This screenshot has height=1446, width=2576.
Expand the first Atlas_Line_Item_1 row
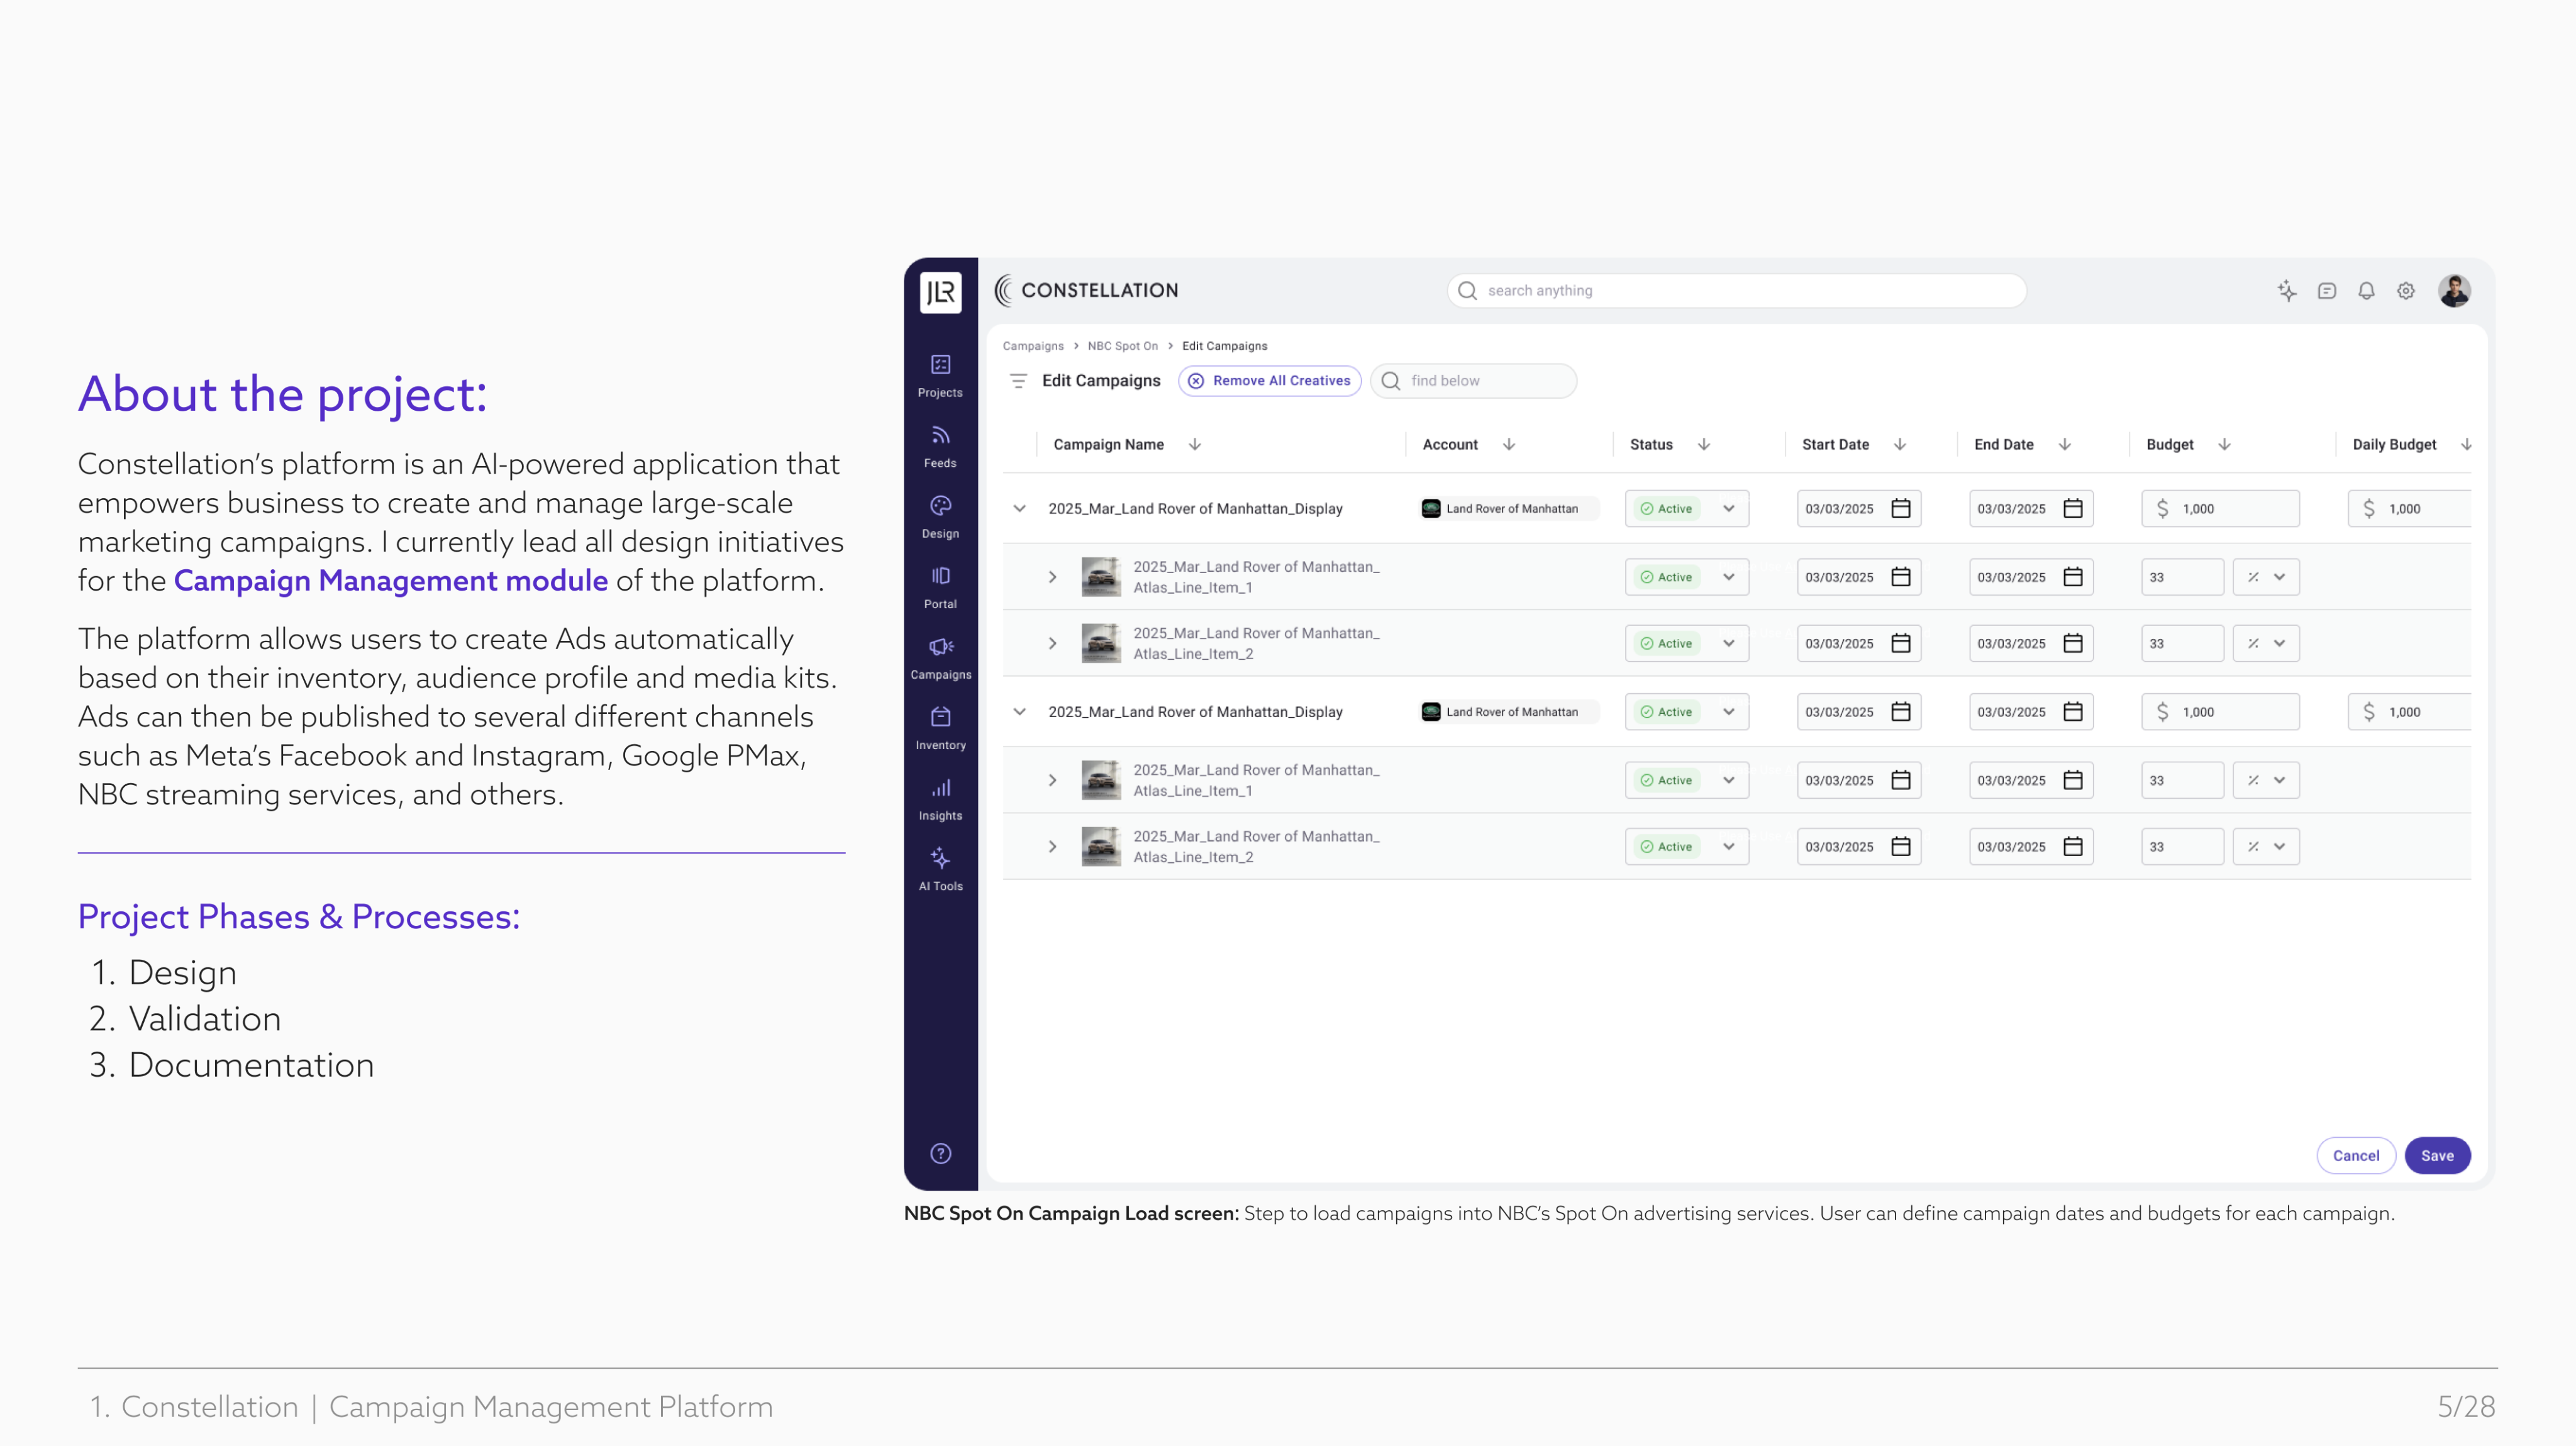[1052, 577]
